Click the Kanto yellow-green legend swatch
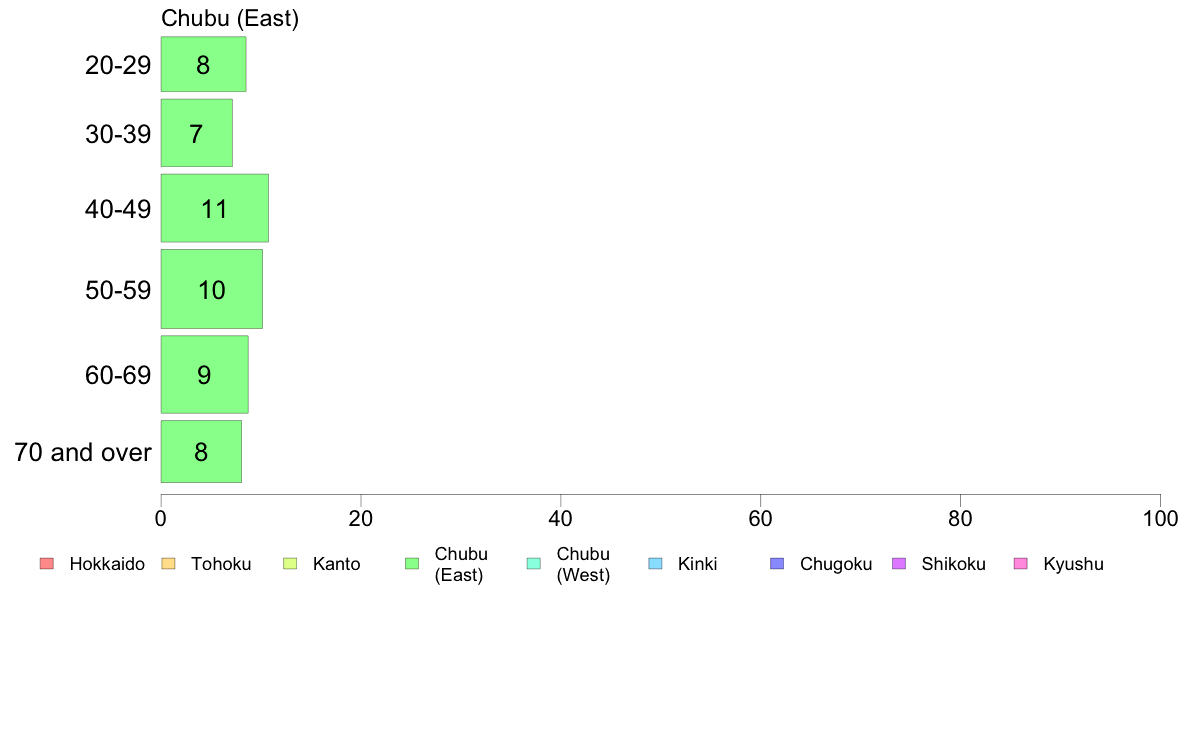This screenshot has width=1188, height=736. [289, 563]
